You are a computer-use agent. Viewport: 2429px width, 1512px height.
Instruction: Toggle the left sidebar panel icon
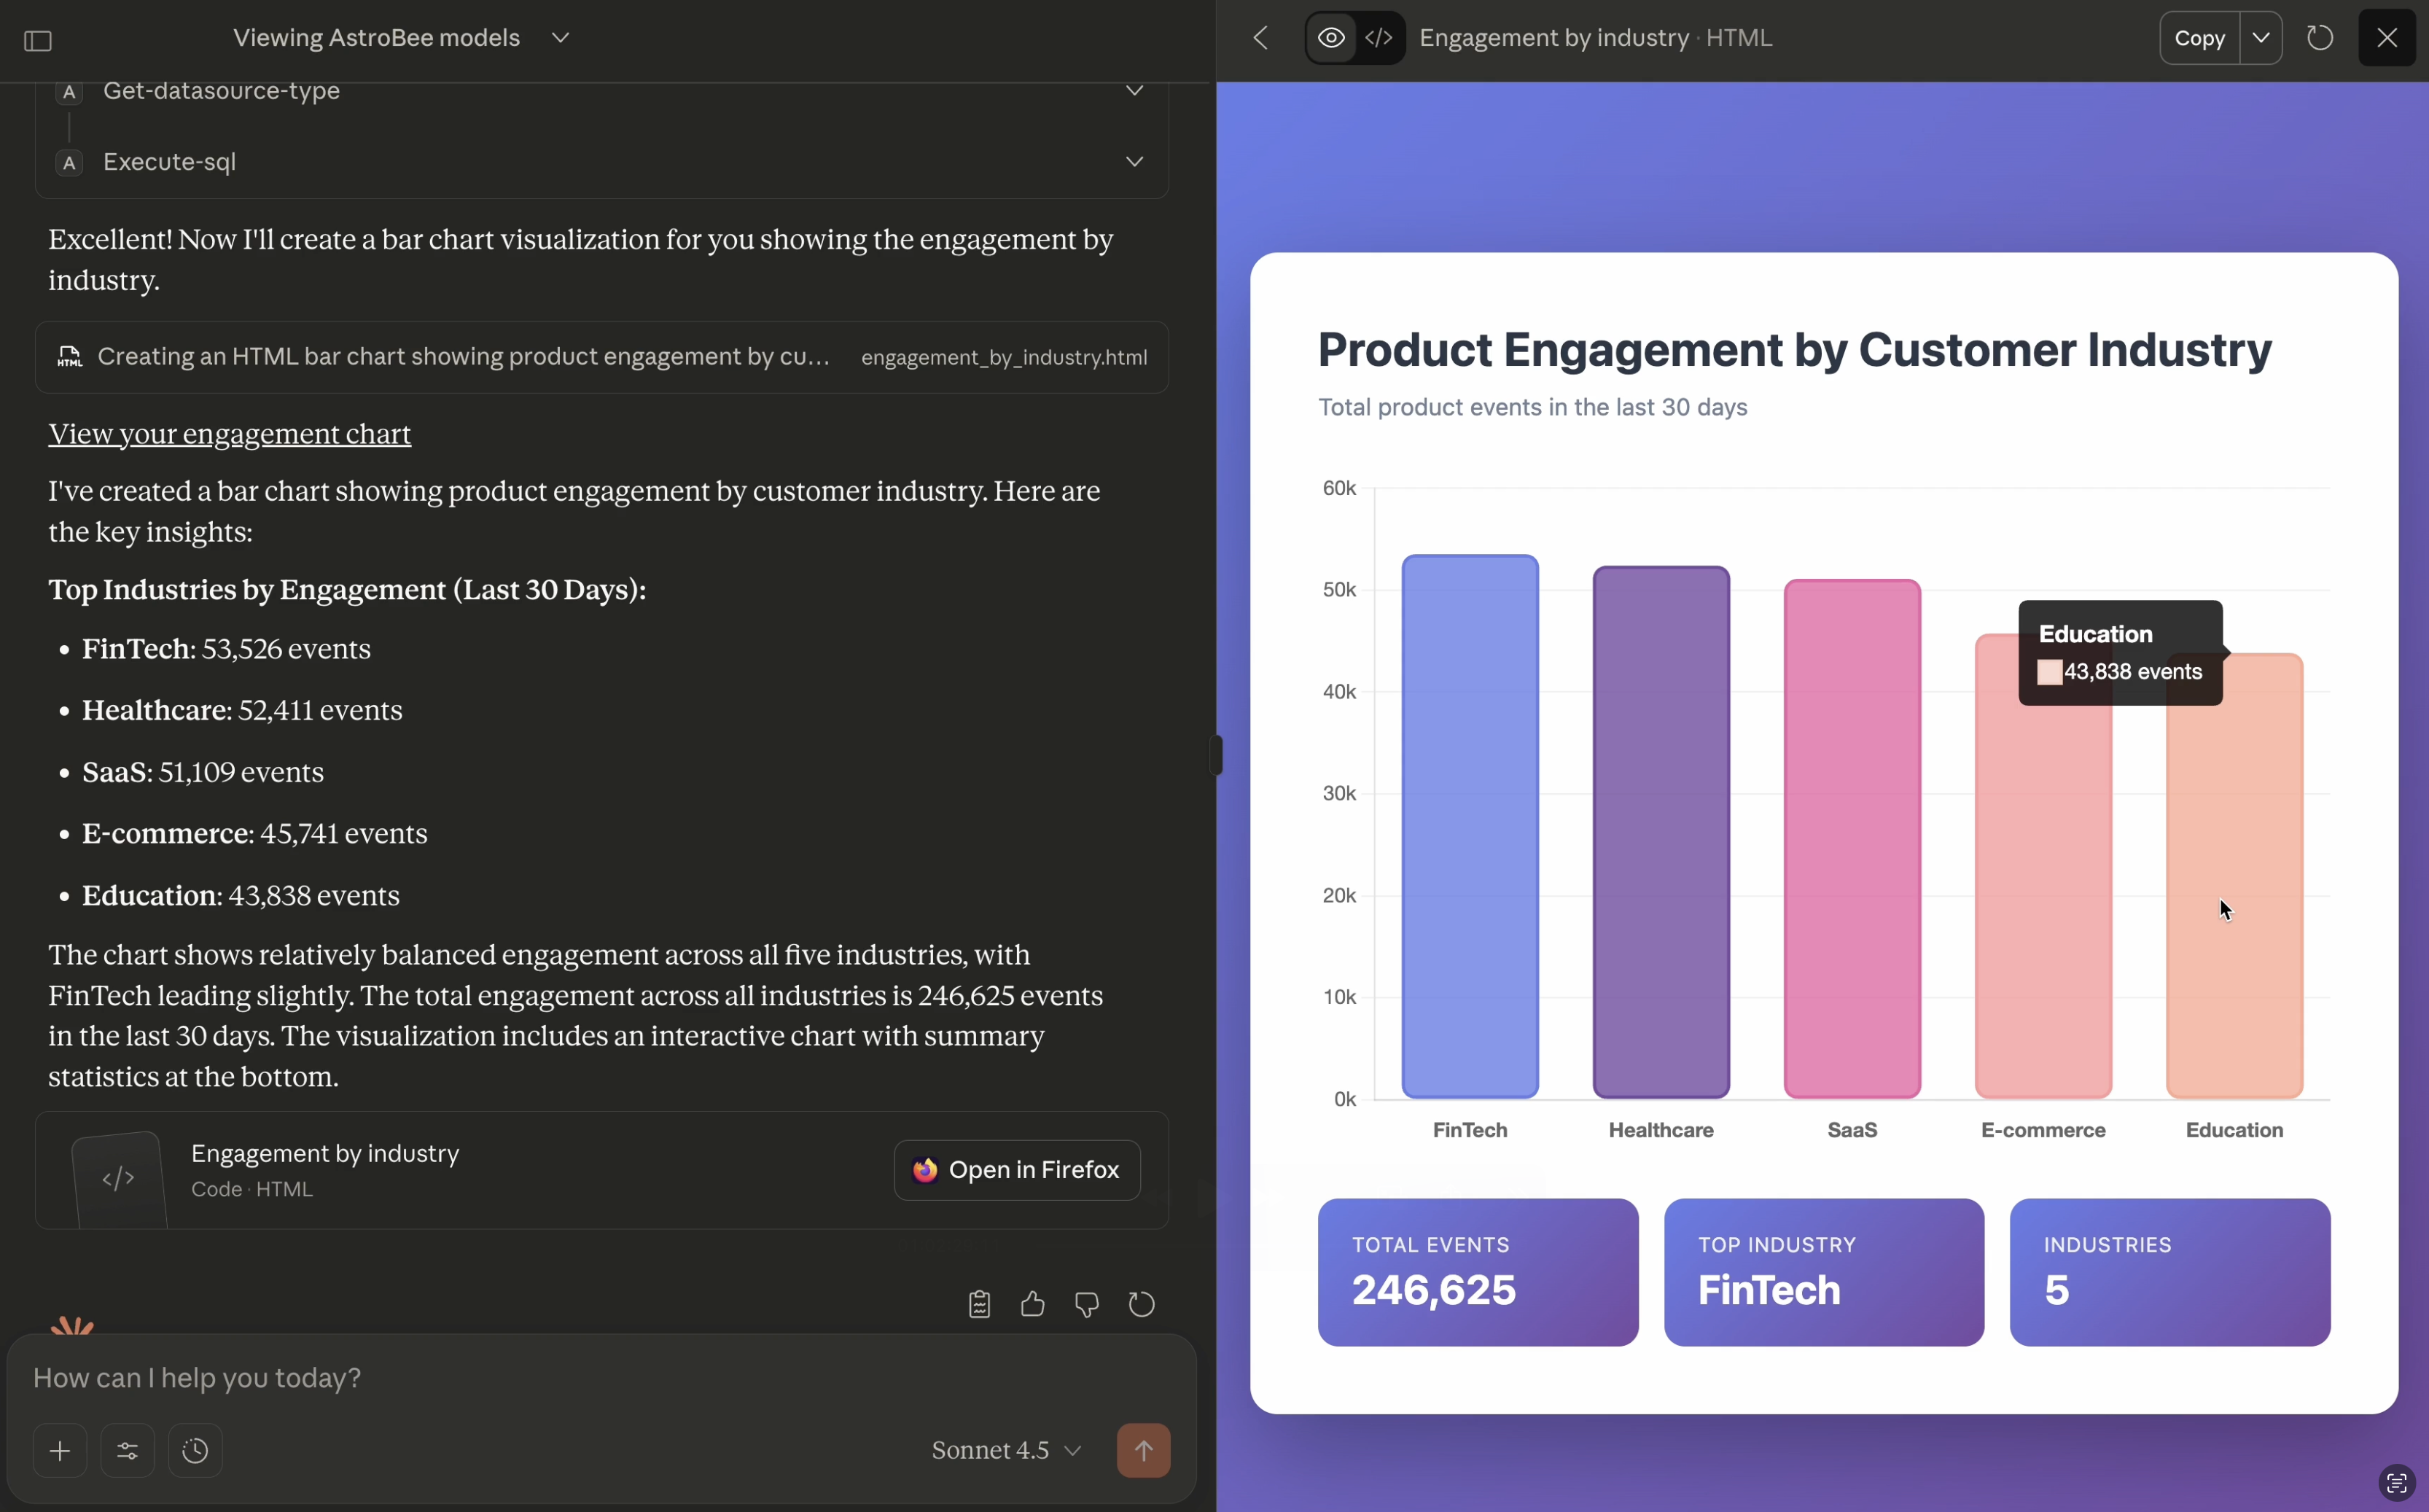(x=38, y=41)
